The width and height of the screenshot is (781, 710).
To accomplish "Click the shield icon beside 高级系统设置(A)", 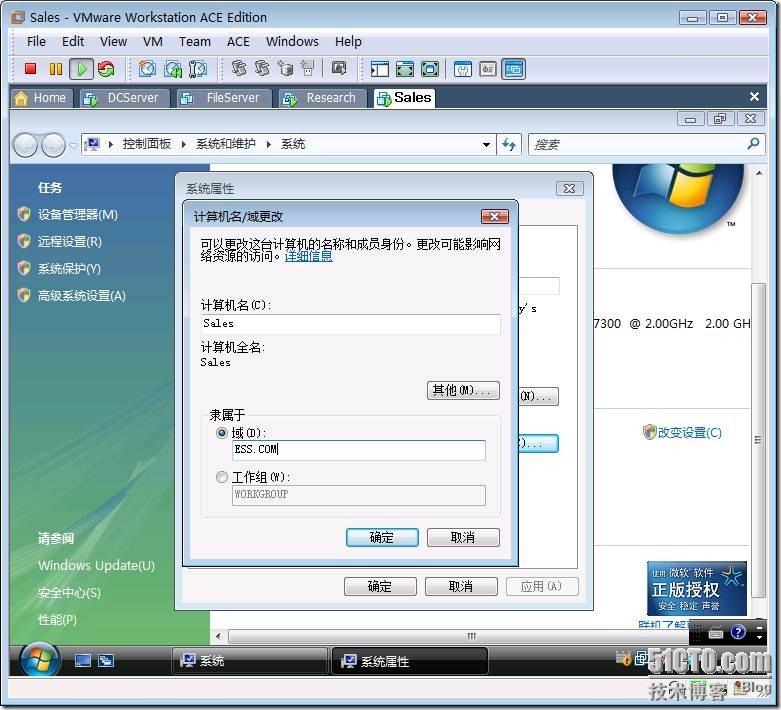I will 24,295.
